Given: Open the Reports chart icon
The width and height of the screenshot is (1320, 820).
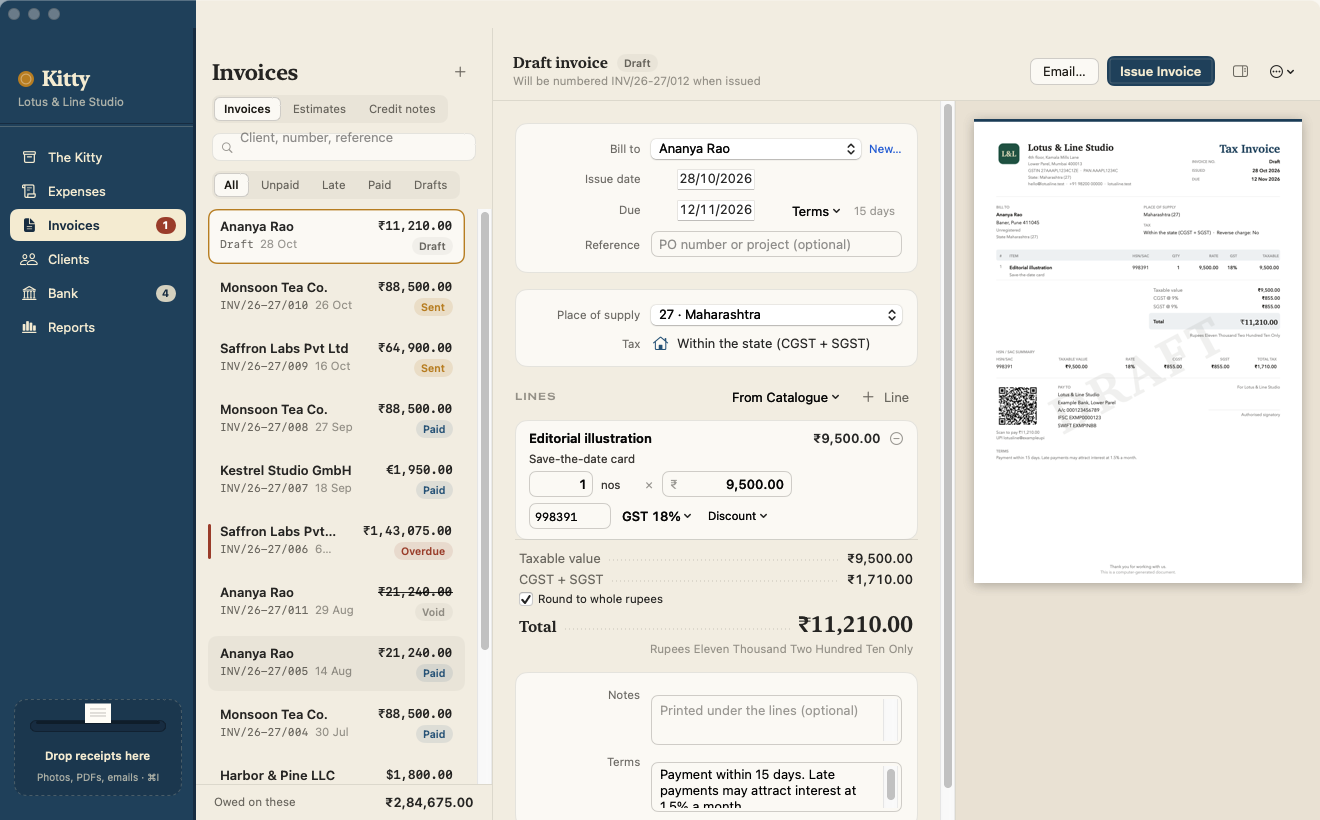Looking at the screenshot, I should click(29, 327).
